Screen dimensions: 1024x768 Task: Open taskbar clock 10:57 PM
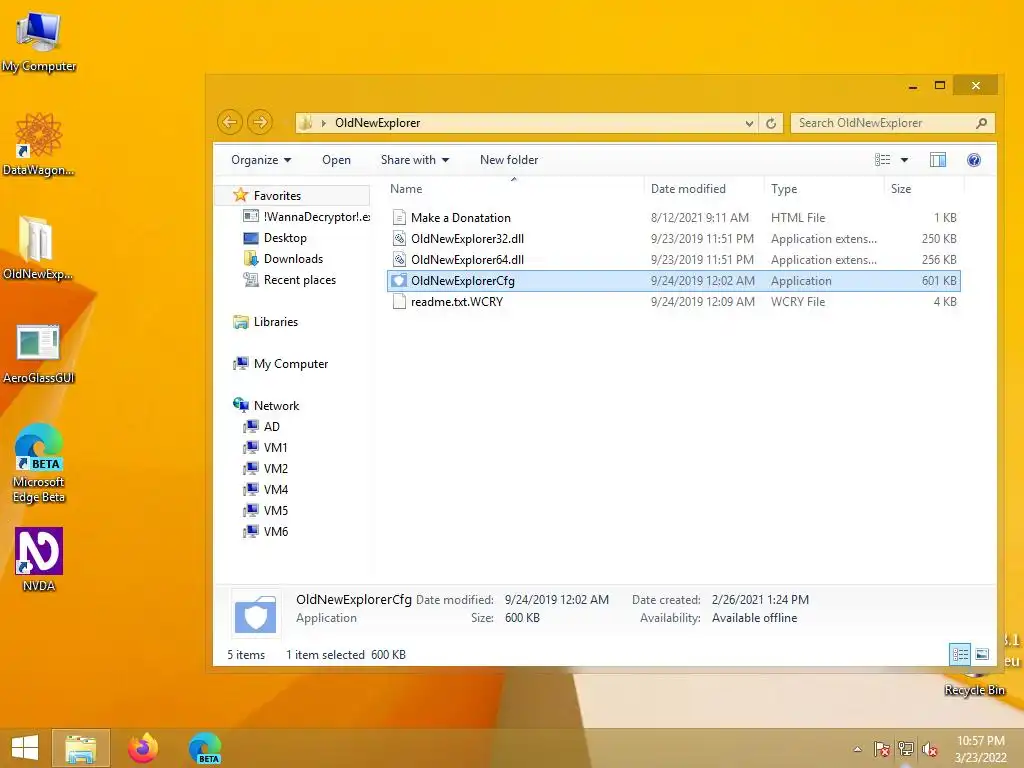click(980, 749)
